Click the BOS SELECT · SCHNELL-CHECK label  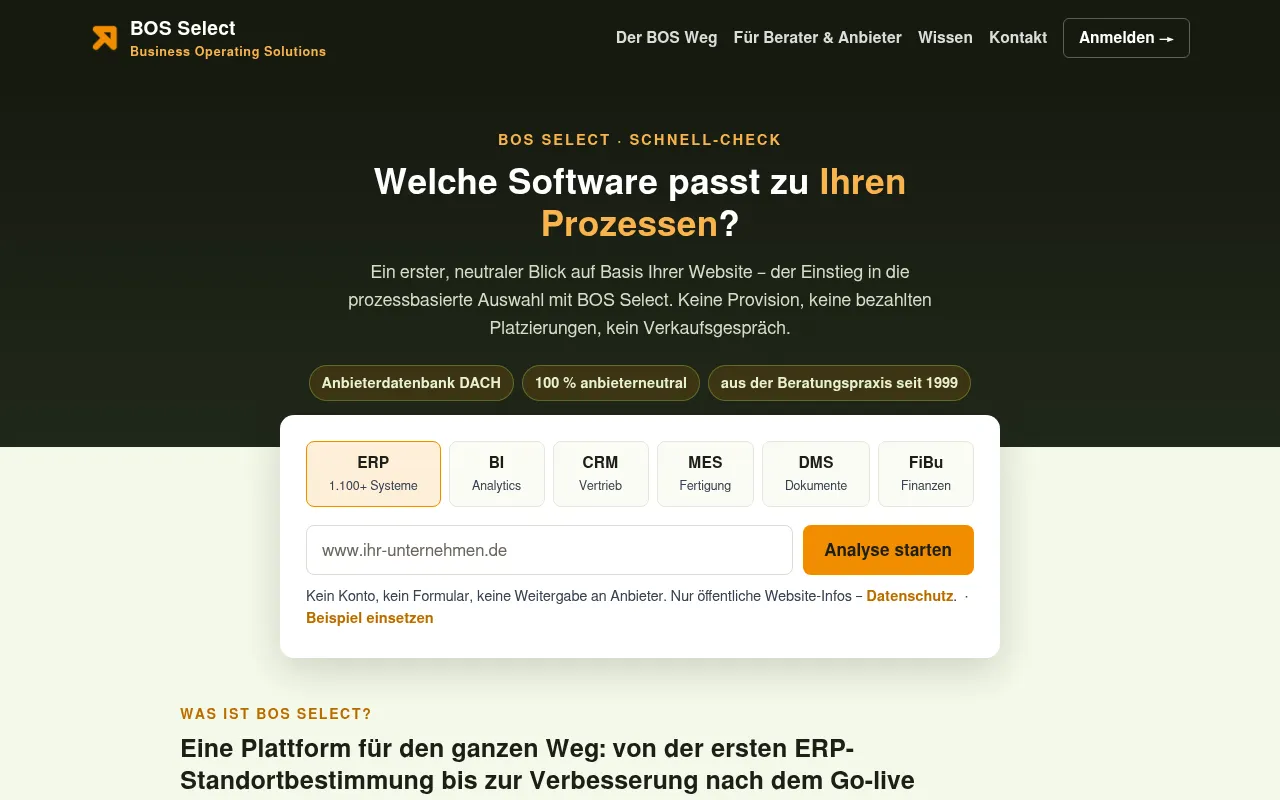[640, 140]
